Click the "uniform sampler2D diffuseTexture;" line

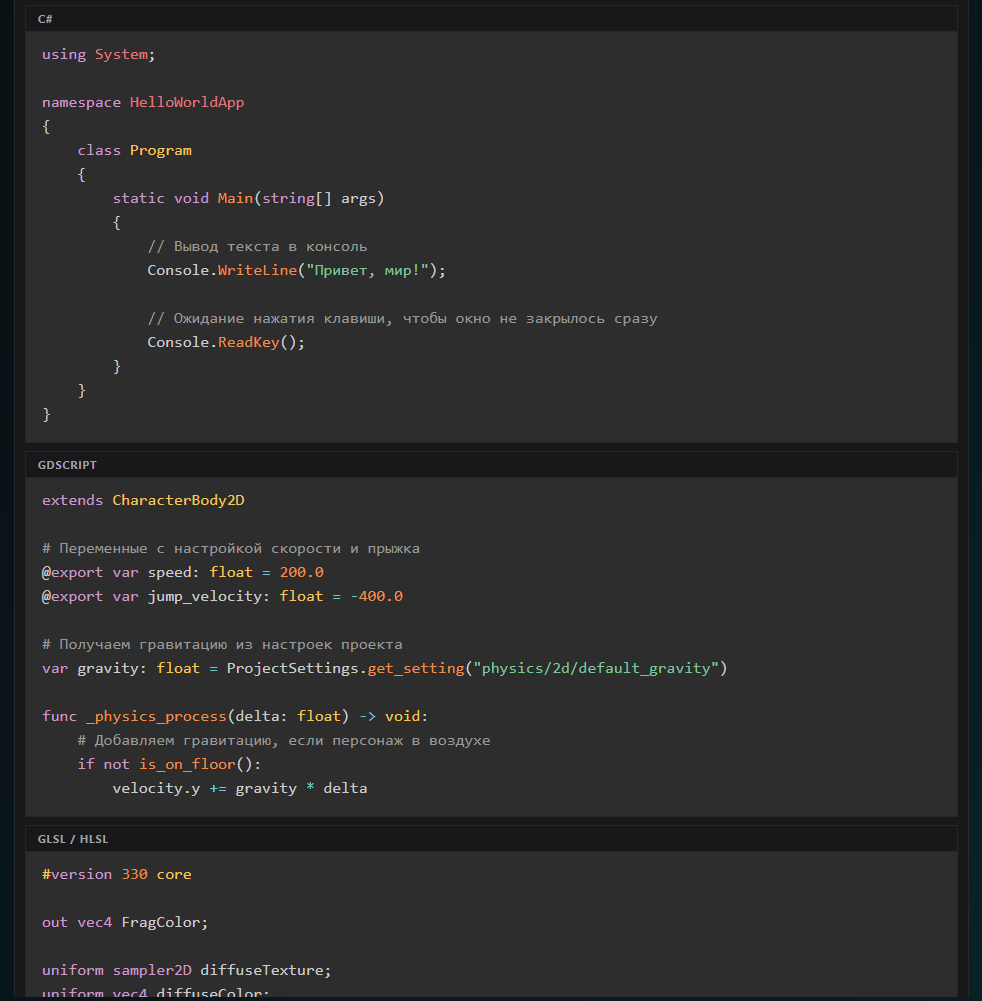click(x=186, y=970)
